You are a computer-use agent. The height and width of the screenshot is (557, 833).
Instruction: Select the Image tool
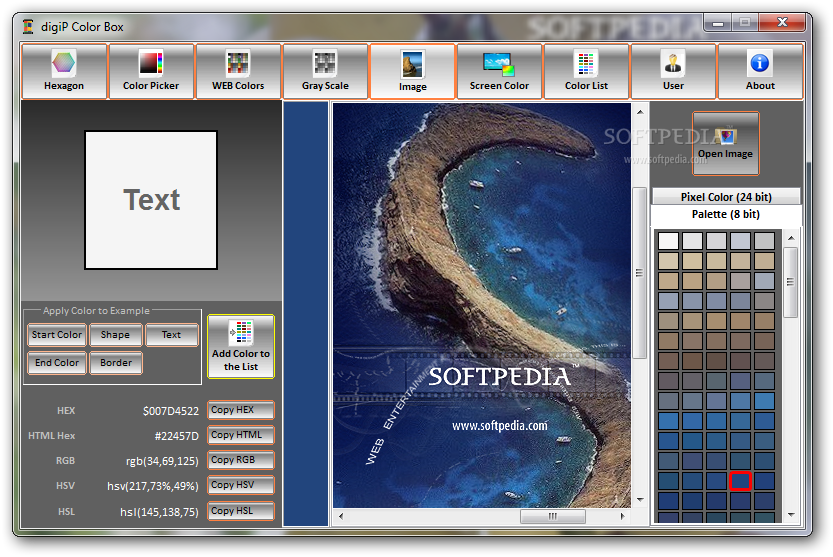point(413,71)
